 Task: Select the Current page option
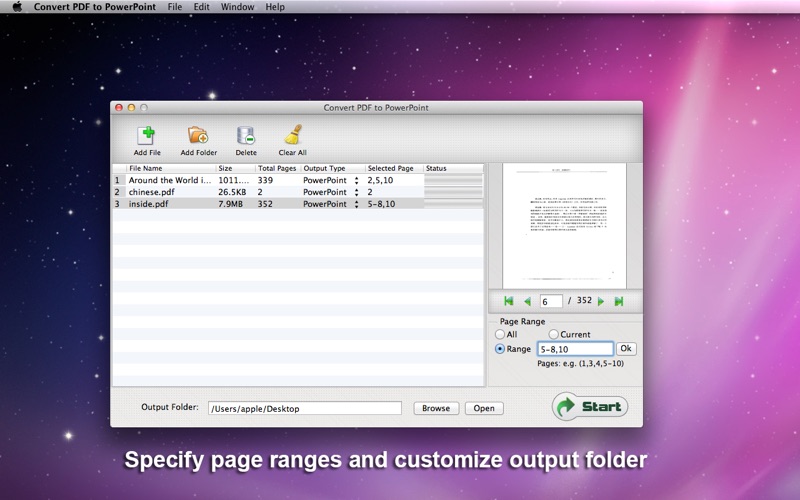pos(554,334)
